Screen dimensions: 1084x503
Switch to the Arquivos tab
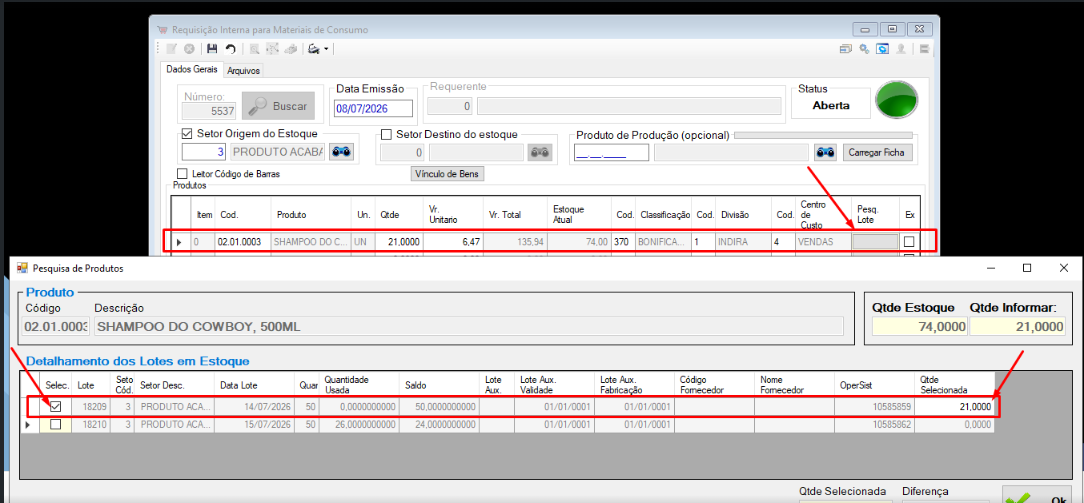tap(243, 70)
